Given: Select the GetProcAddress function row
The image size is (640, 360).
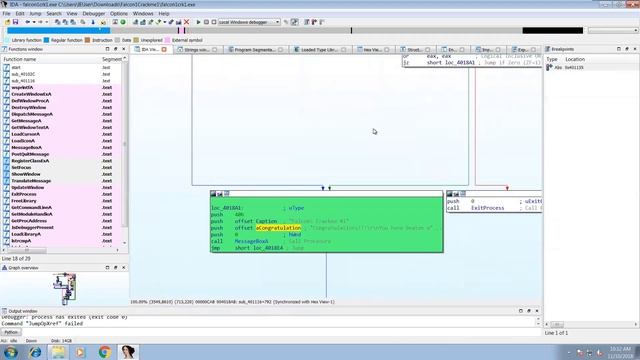Looking at the screenshot, I should coord(62,221).
